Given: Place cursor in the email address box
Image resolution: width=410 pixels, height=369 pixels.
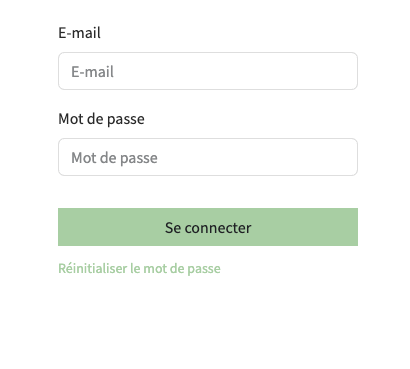Looking at the screenshot, I should 208,71.
